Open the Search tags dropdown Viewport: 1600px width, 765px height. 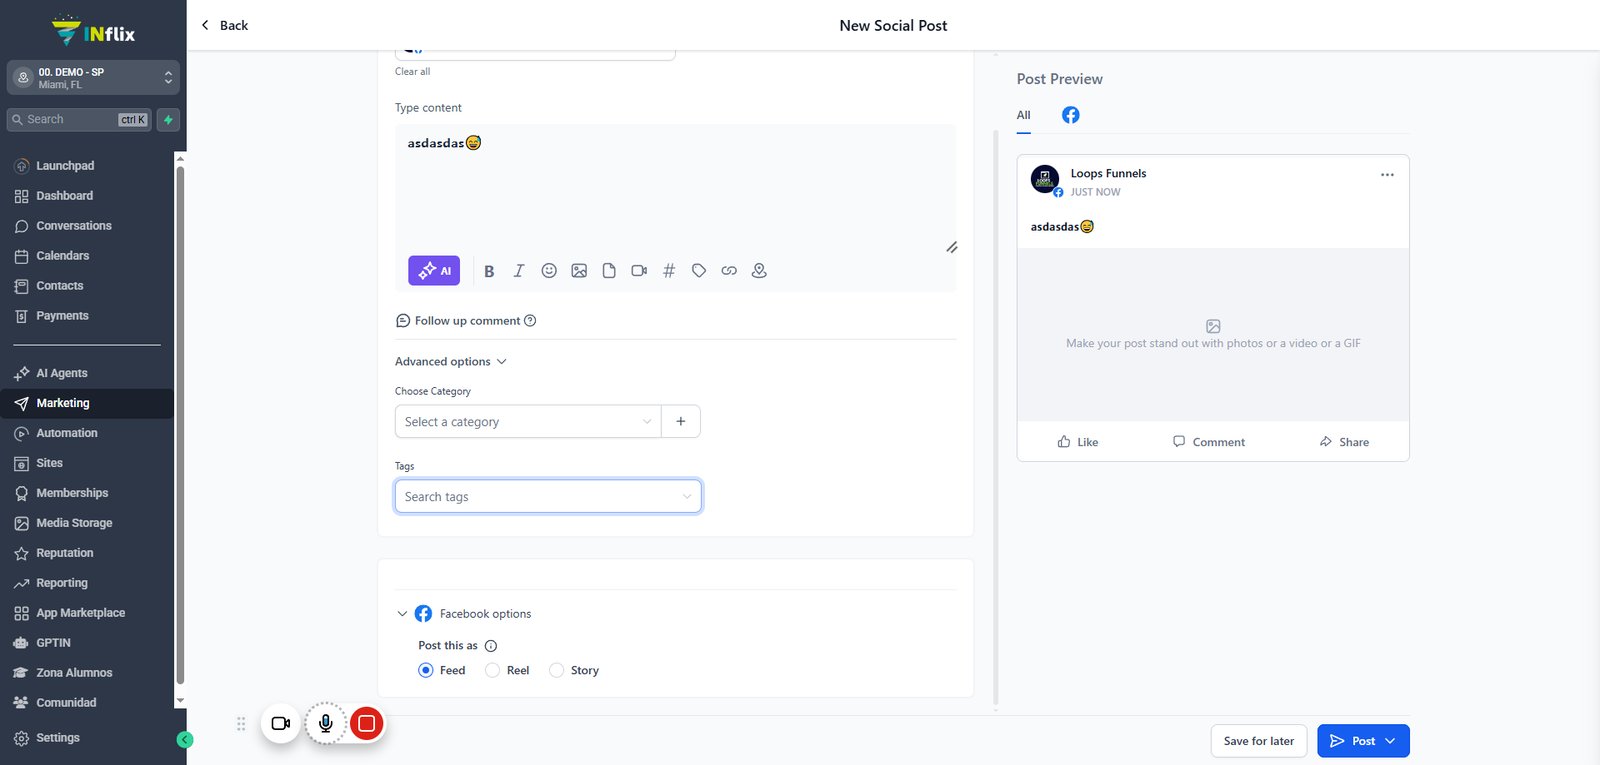[548, 497]
